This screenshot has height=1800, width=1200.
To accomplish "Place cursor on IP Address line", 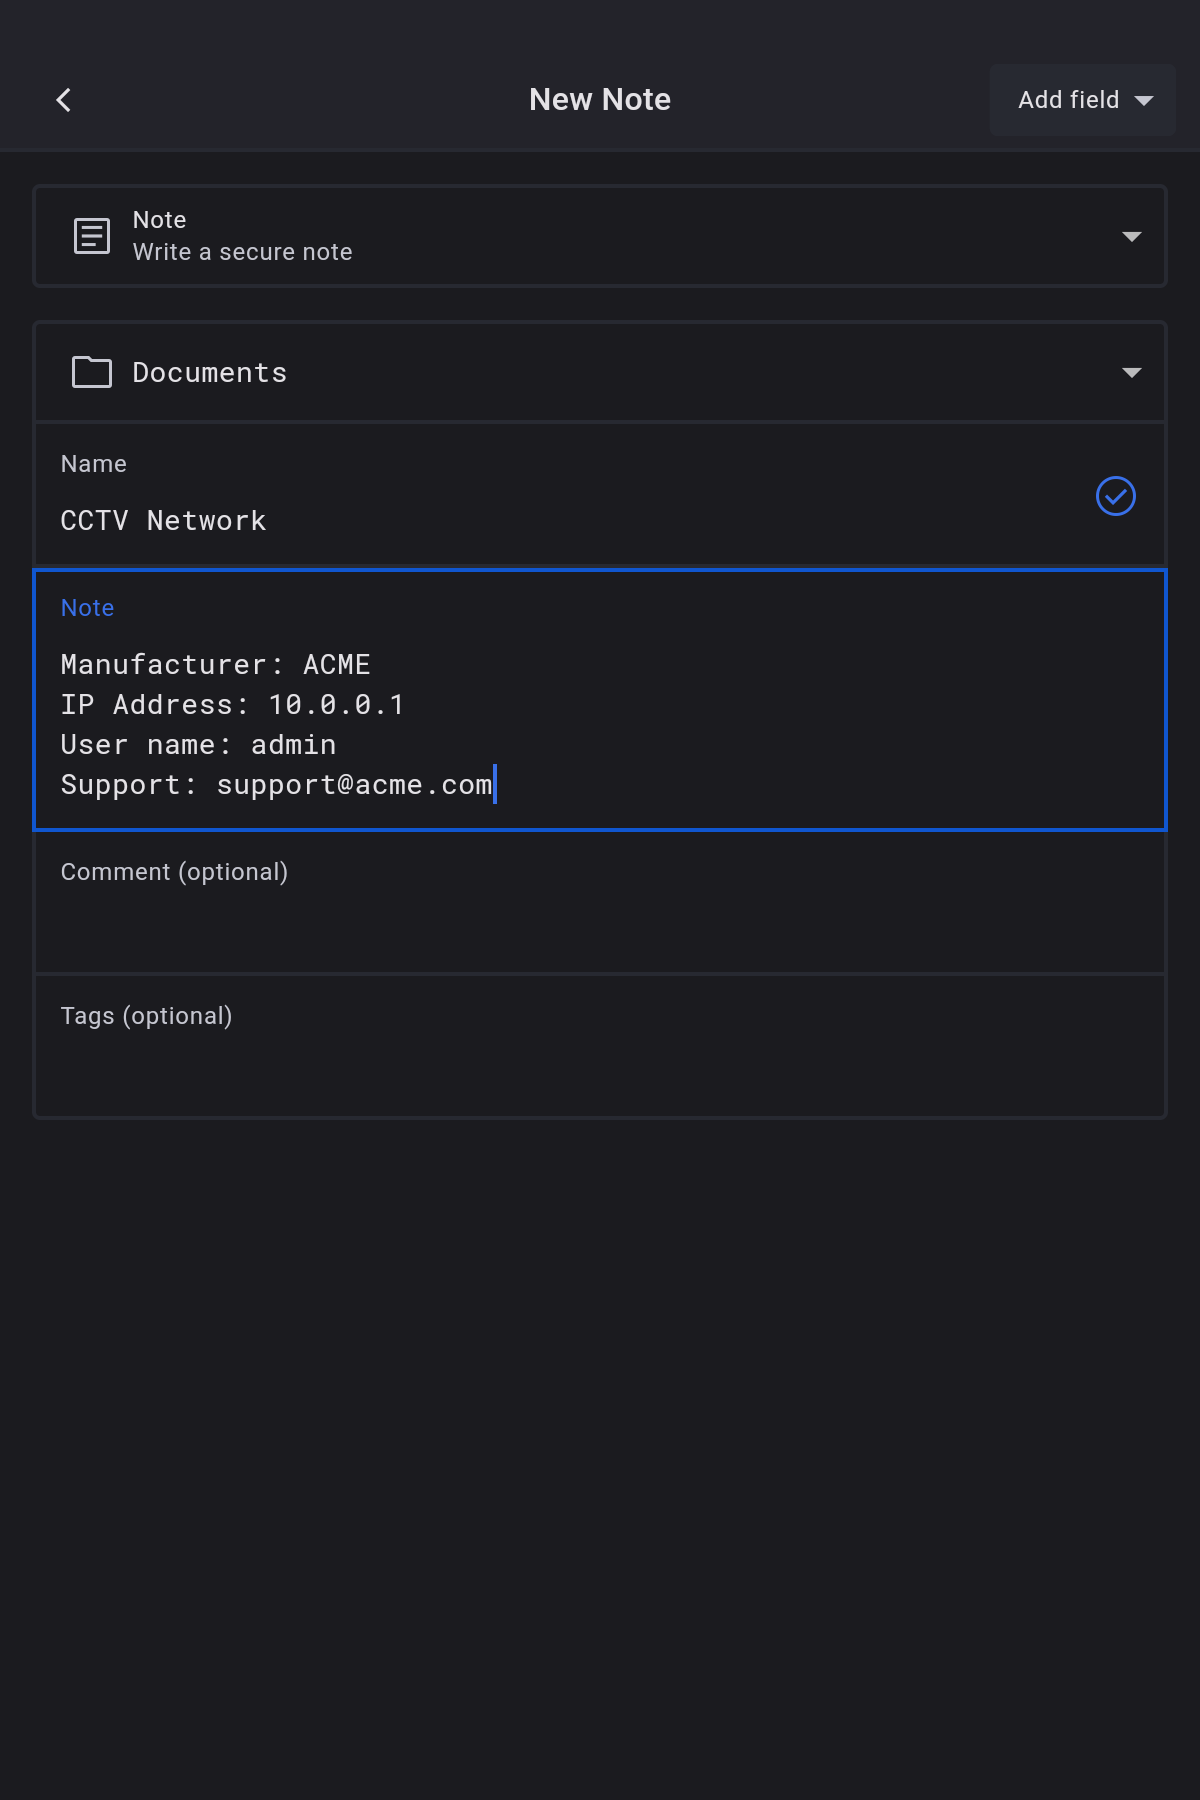I will (232, 705).
